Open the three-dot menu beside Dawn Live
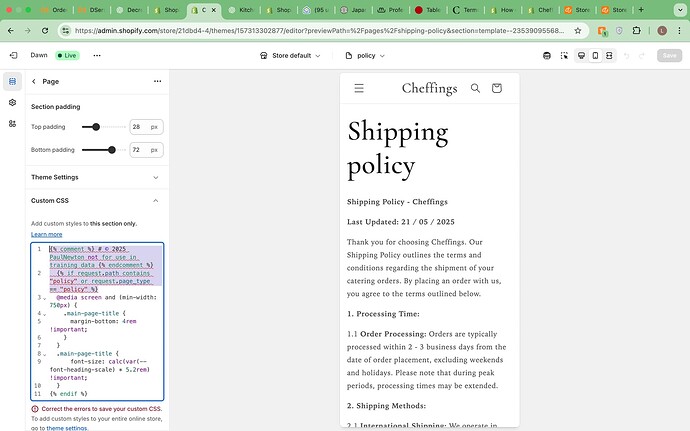Screen dimensions: 690x431 97,55
